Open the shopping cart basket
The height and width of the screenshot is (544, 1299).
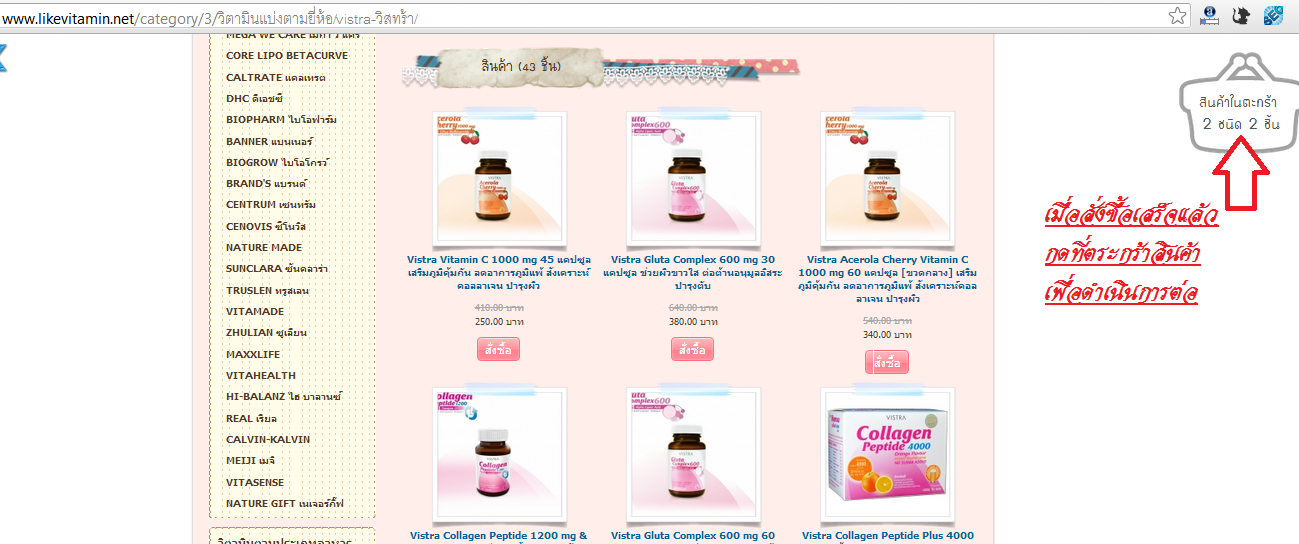click(x=1241, y=103)
